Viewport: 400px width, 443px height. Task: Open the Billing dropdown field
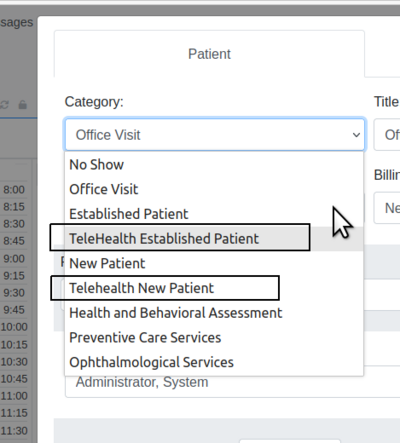click(x=387, y=208)
